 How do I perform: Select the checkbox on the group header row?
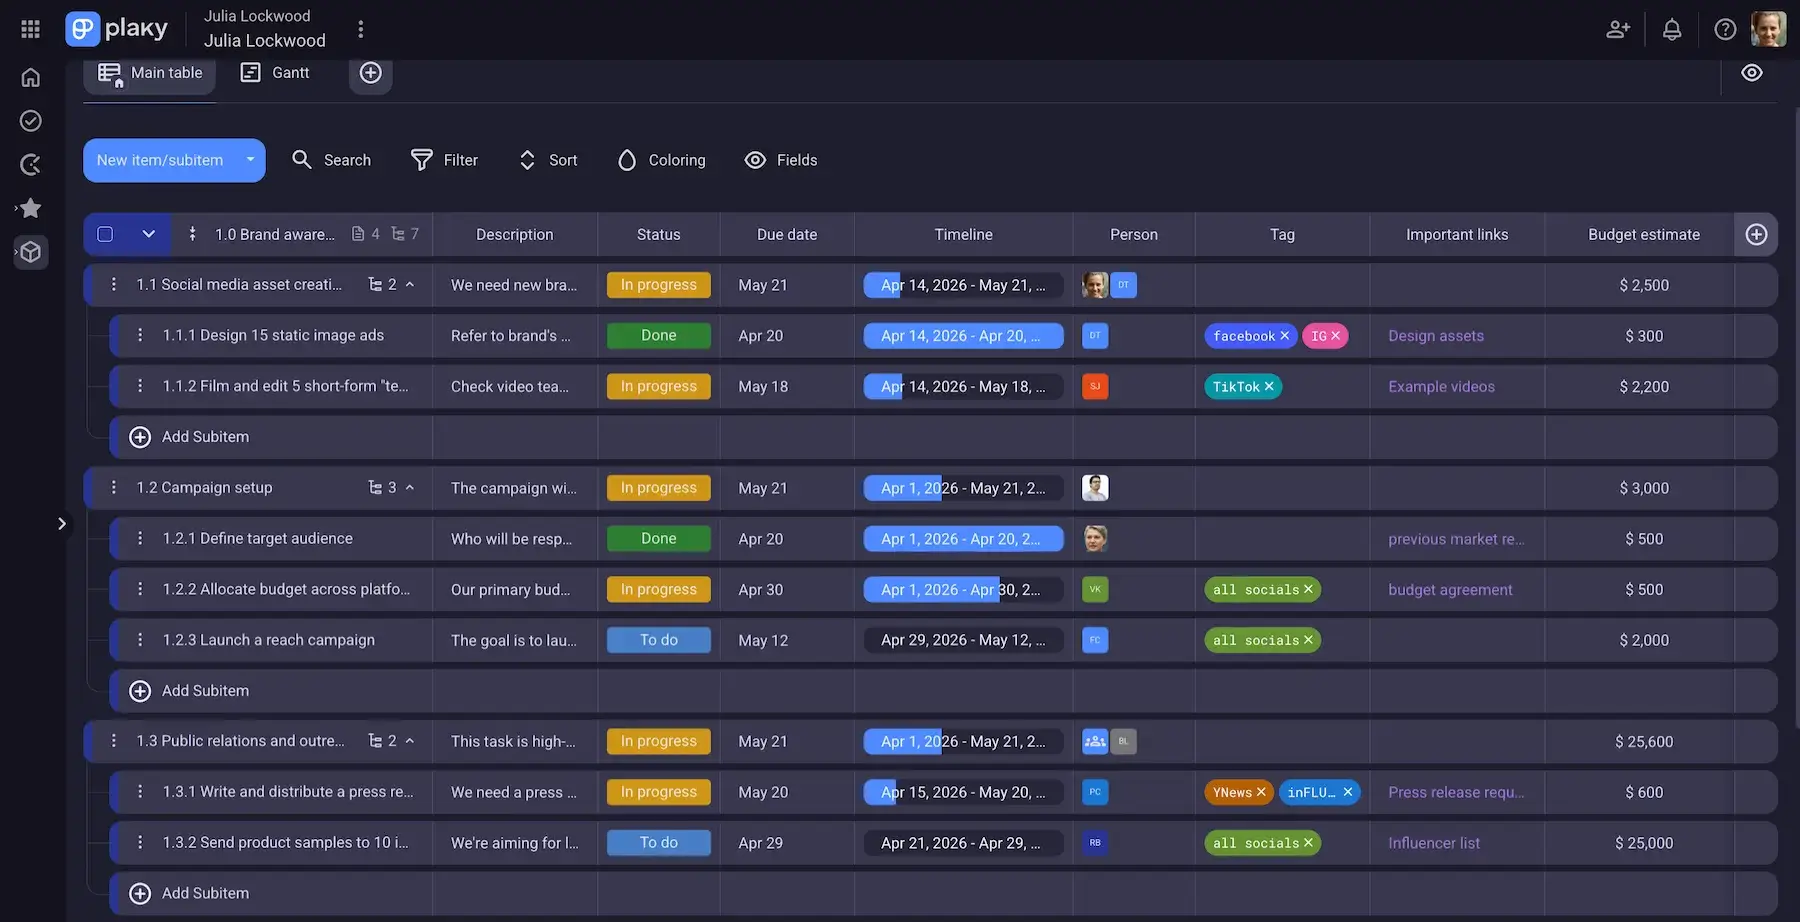coord(105,233)
